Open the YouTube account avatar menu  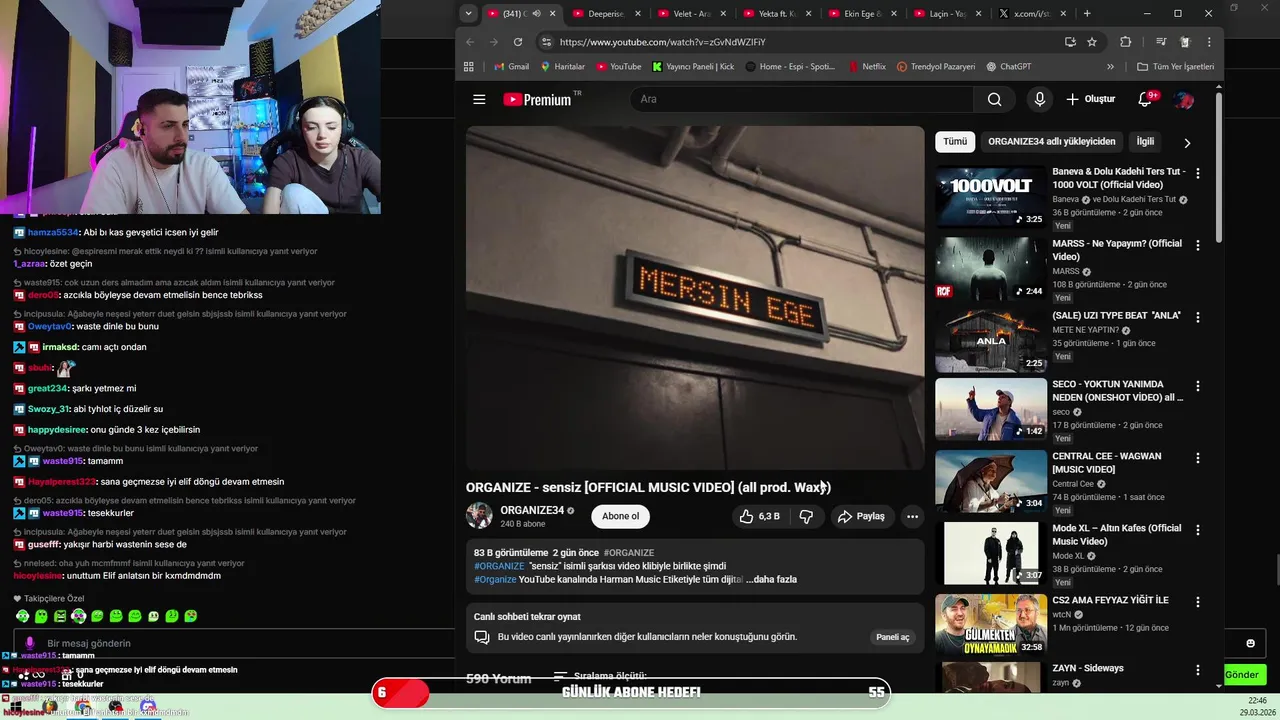pos(1184,99)
